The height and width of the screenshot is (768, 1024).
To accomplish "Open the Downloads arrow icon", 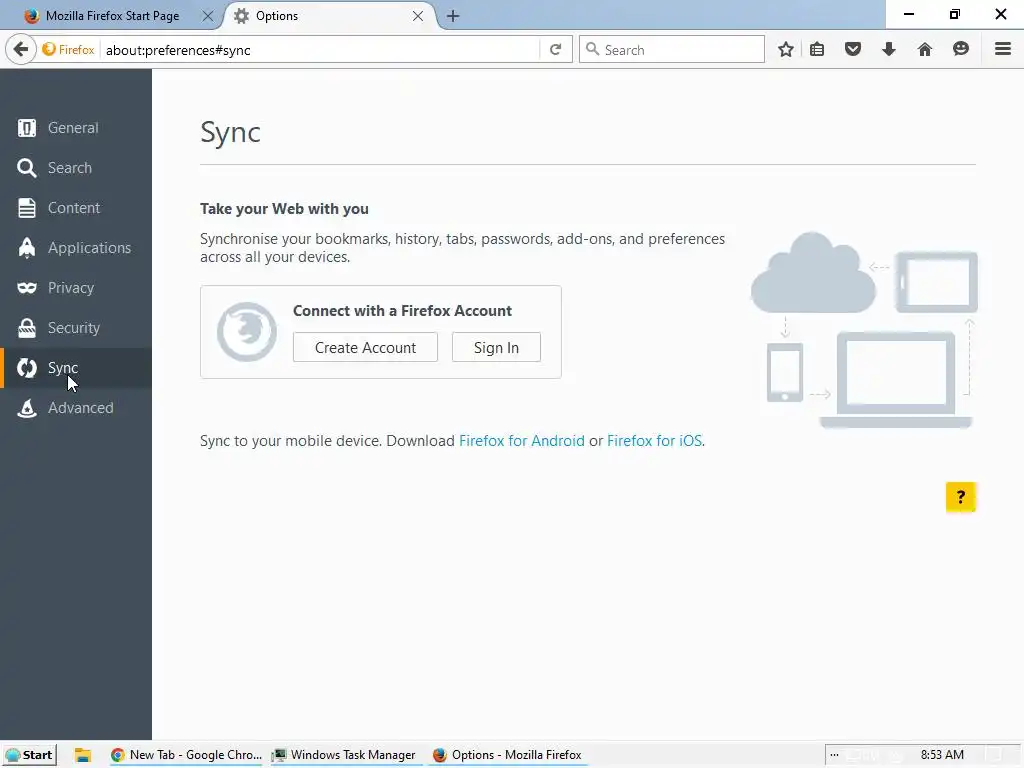I will [889, 50].
